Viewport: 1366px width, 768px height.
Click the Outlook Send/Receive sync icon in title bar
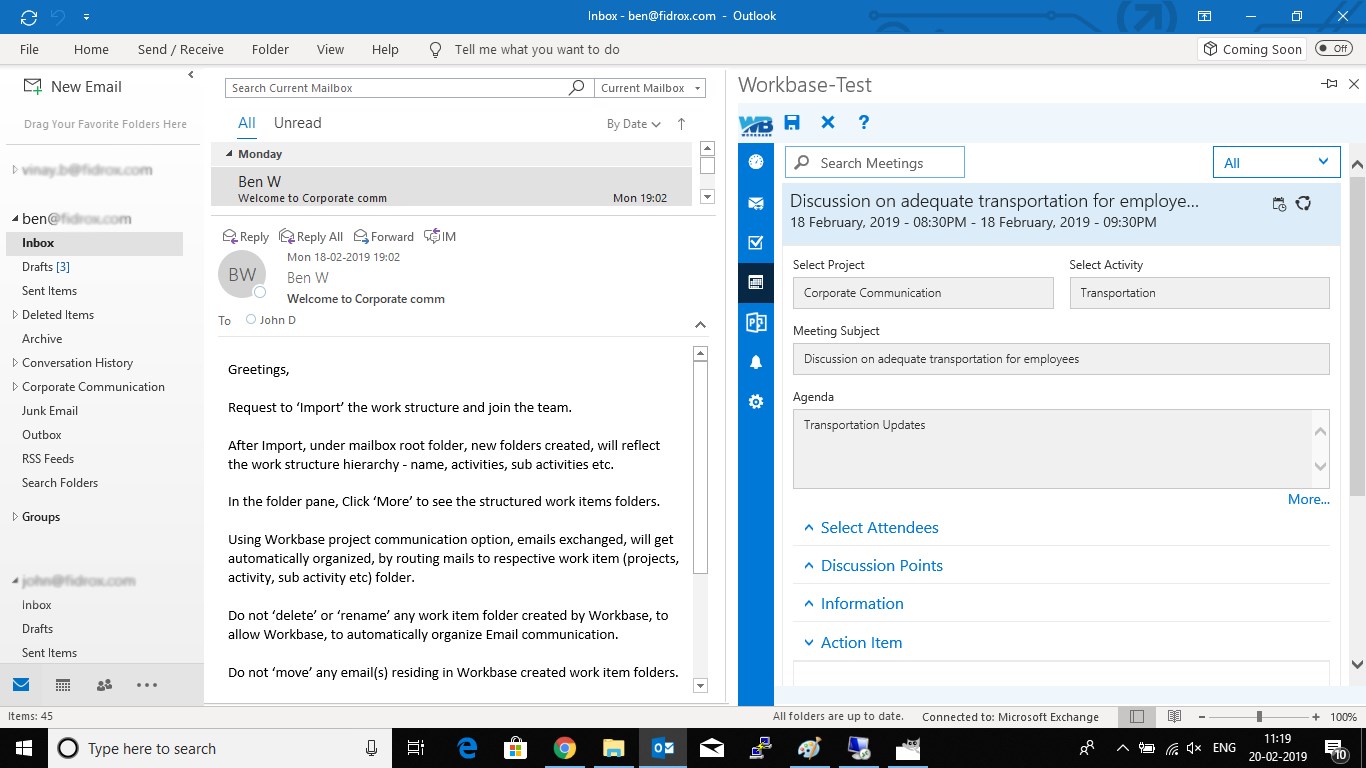[29, 16]
